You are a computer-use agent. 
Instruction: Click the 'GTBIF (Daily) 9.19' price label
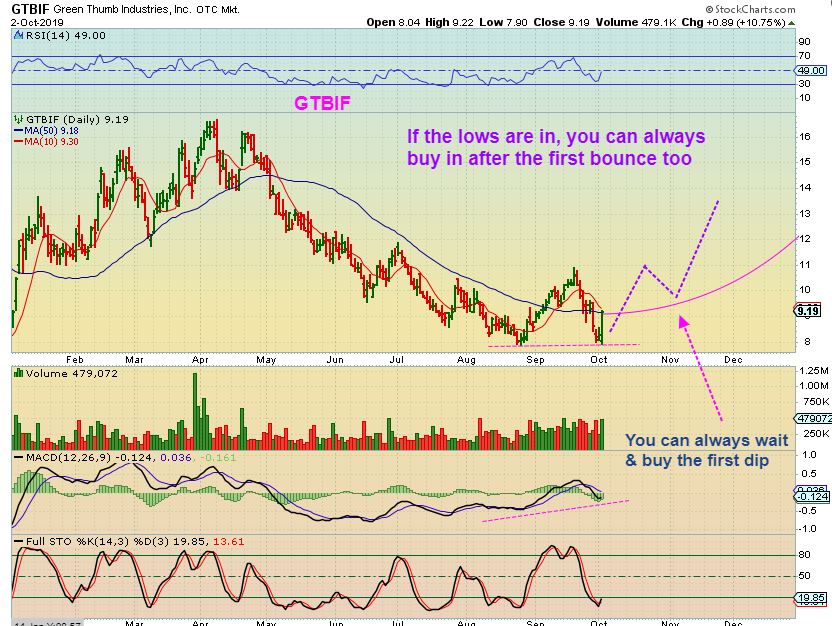77,119
